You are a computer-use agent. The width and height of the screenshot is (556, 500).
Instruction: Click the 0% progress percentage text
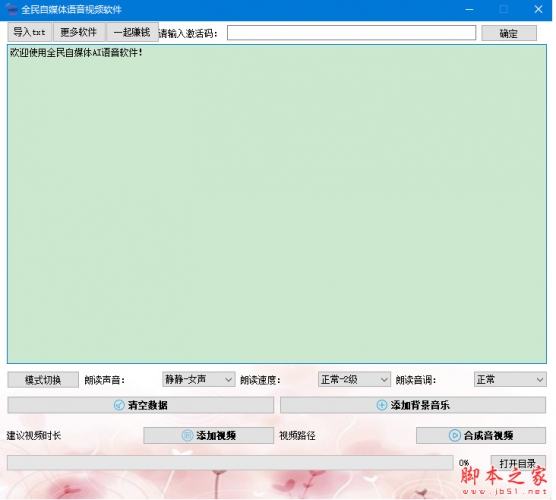pos(464,463)
